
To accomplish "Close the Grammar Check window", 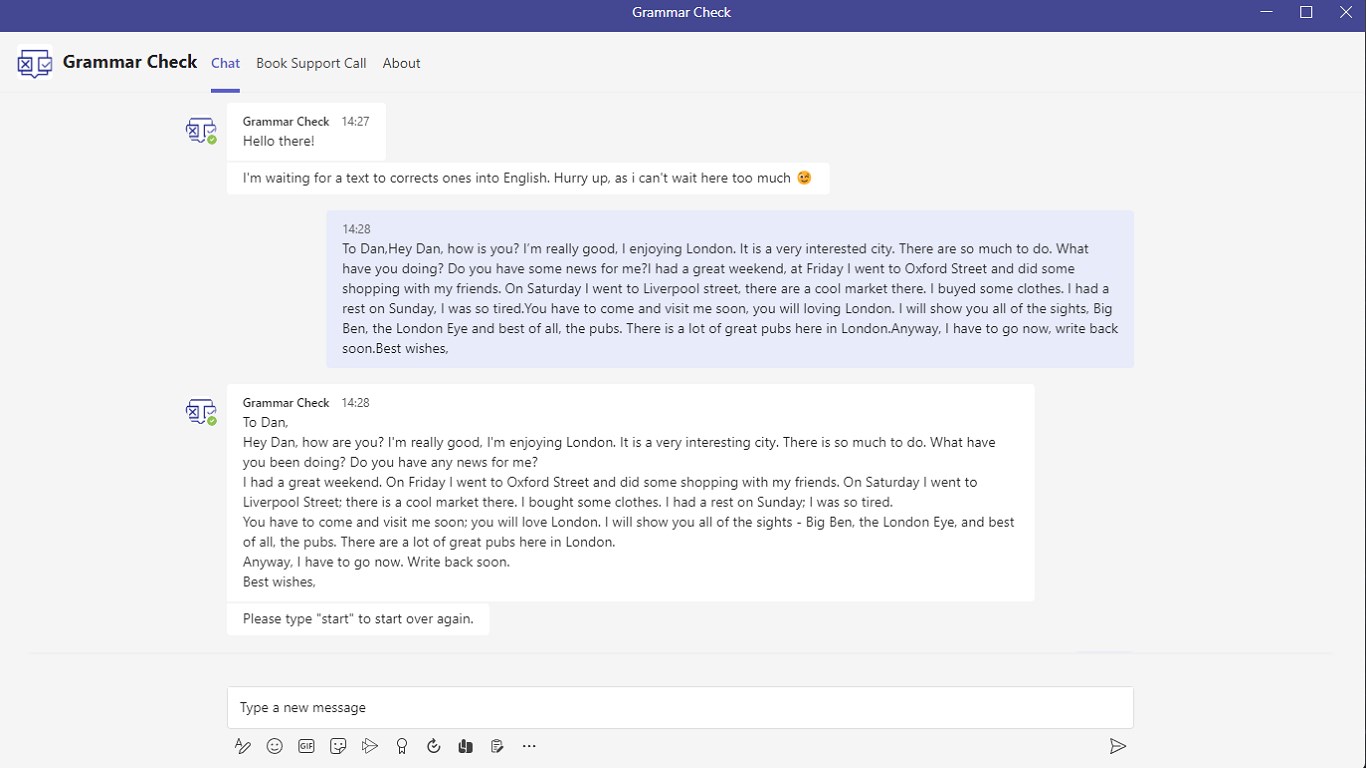I will tap(1345, 12).
